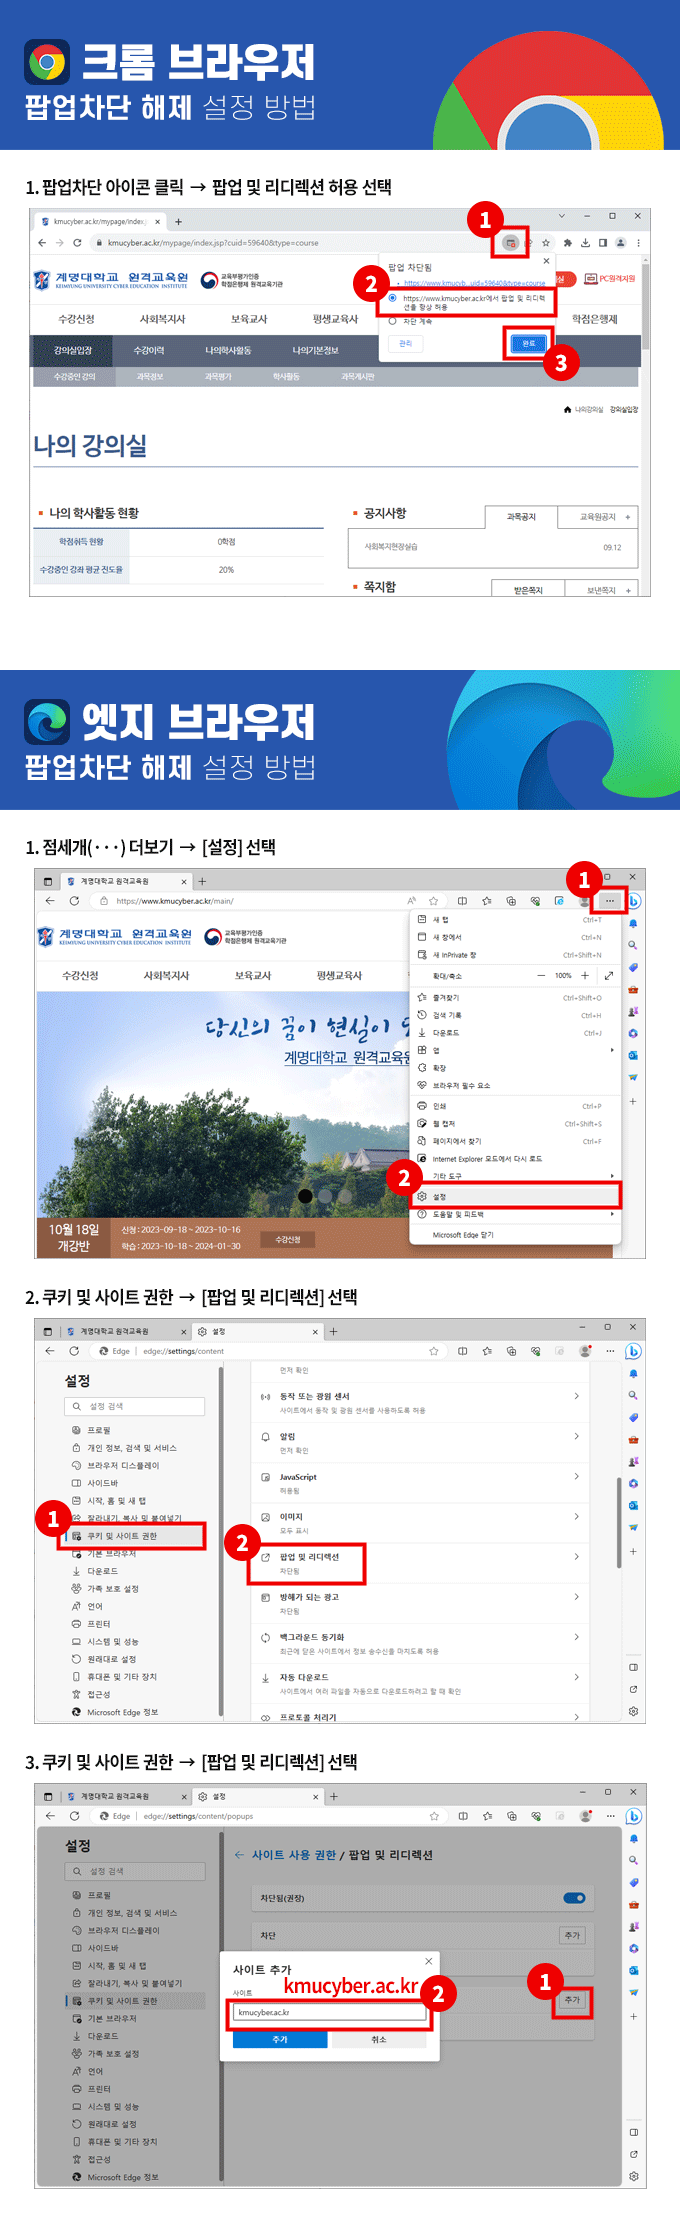Click the Bing chat icon in Edge menu screenshot
Image resolution: width=680 pixels, height=2230 pixels.
pyautogui.click(x=634, y=901)
